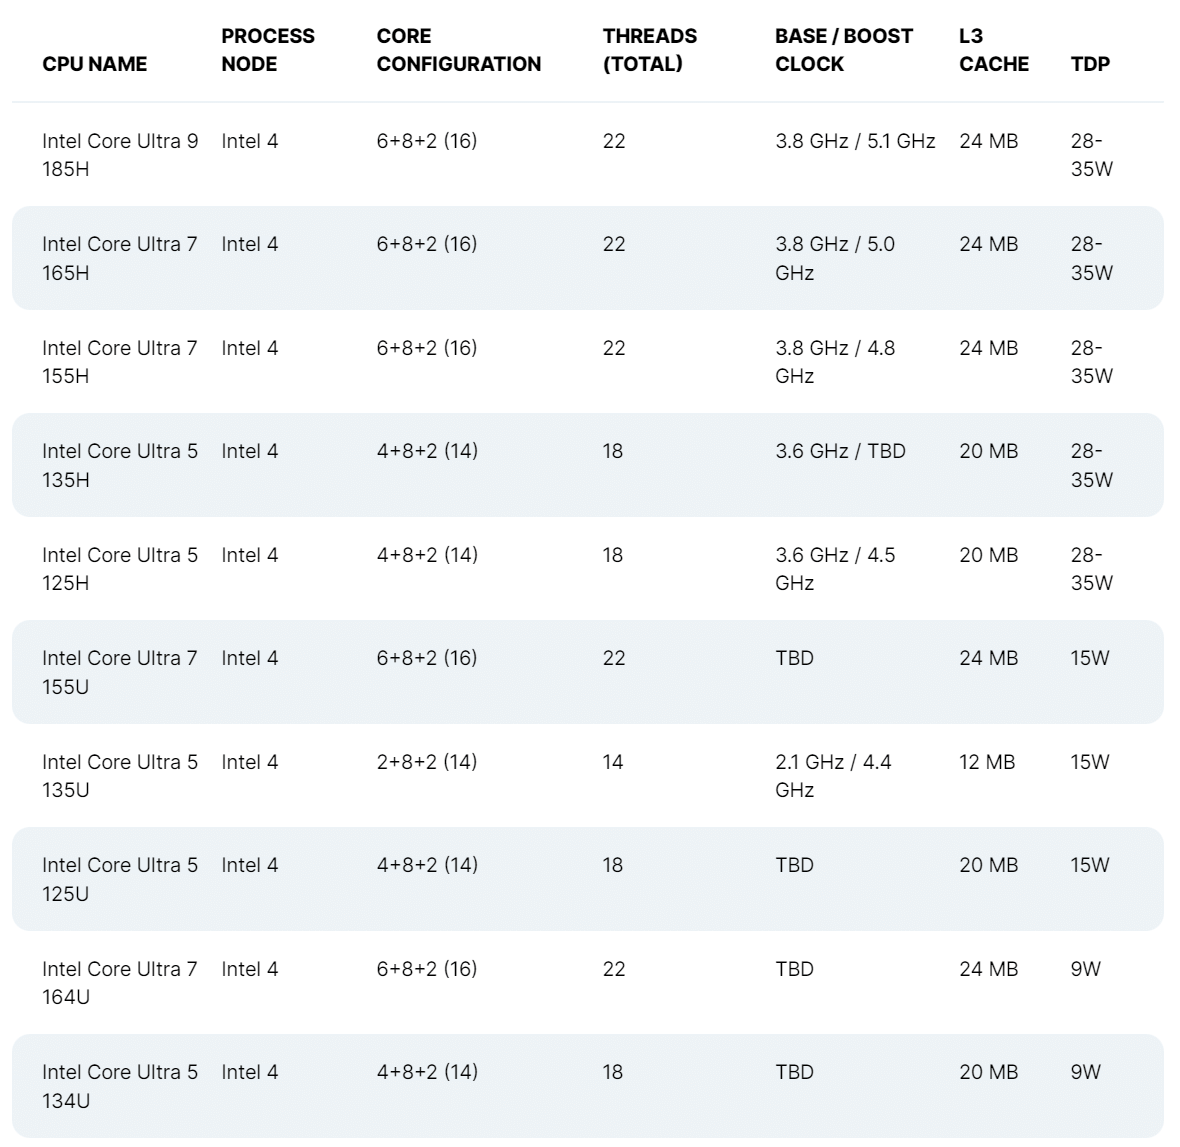The image size is (1180, 1147).
Task: Click the THREADS (TOTAL) column header
Action: [x=650, y=50]
